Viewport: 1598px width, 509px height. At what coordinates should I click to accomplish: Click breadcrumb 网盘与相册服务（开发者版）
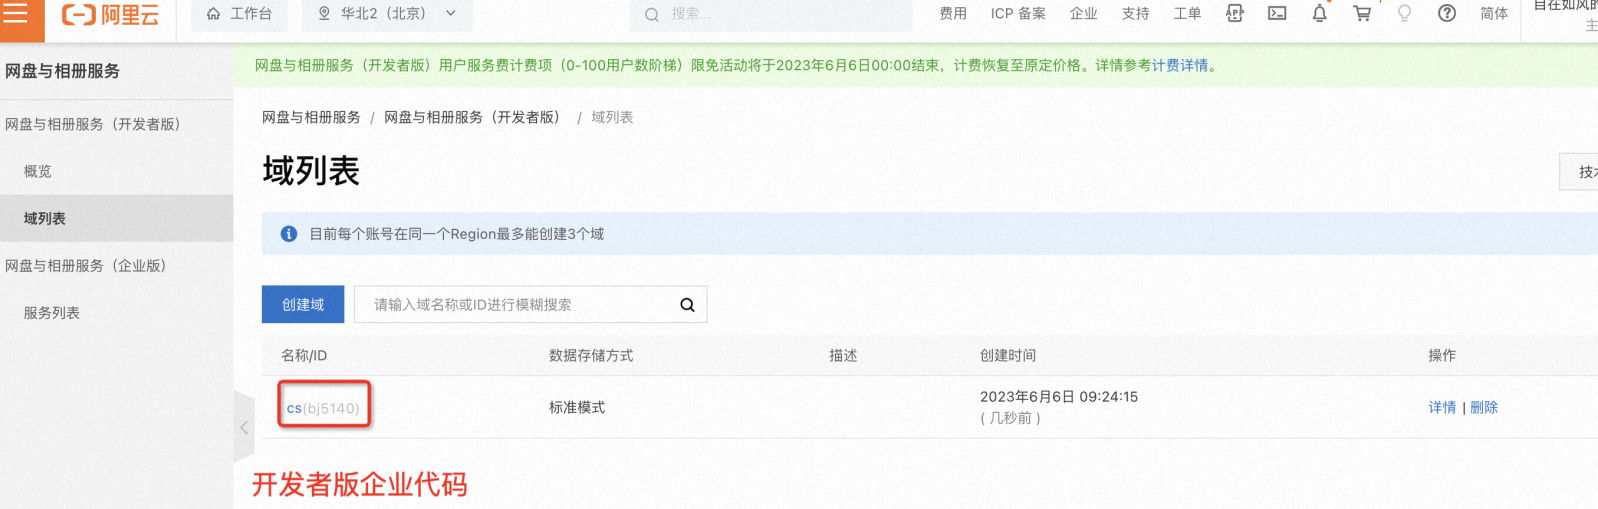pos(475,117)
